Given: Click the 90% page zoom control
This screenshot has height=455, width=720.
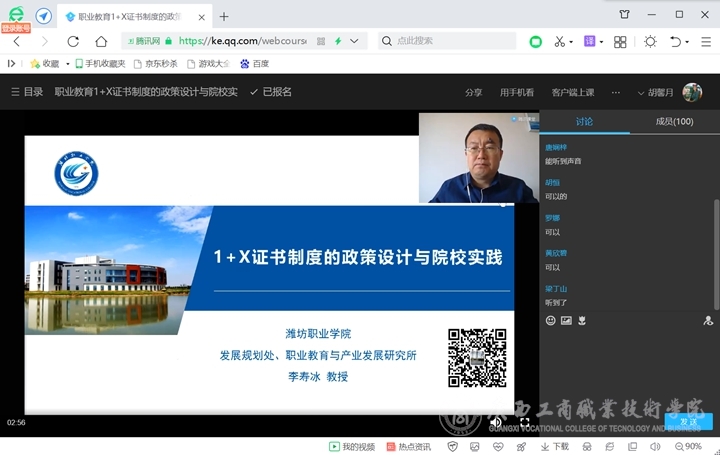Looking at the screenshot, I should (688, 446).
